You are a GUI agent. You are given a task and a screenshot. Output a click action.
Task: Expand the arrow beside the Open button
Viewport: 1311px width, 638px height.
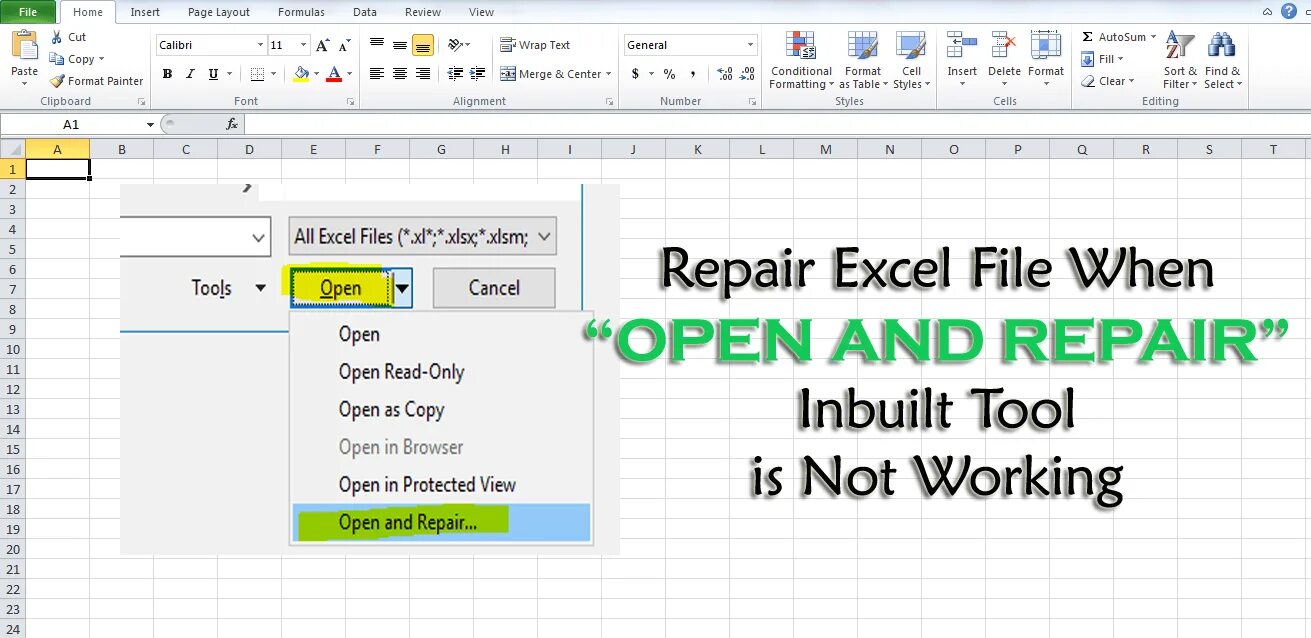click(401, 288)
